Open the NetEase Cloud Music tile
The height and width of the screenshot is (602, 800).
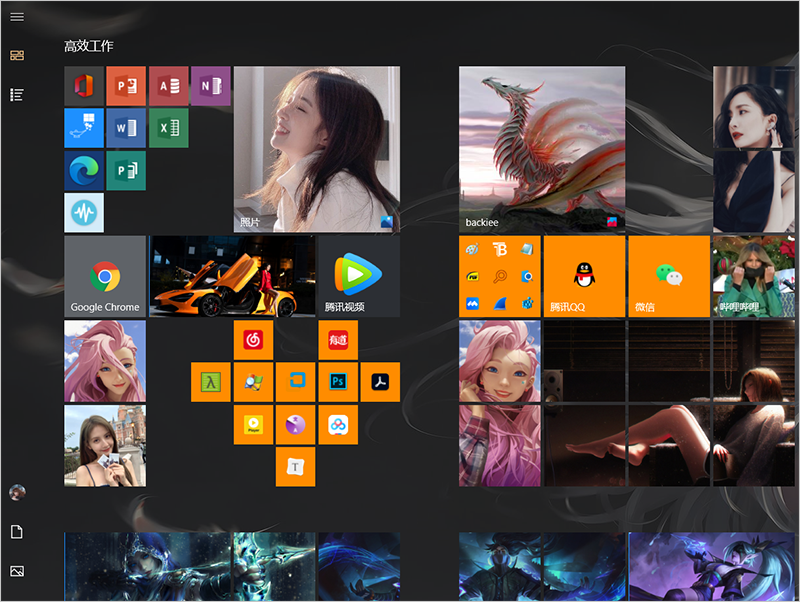tap(253, 340)
